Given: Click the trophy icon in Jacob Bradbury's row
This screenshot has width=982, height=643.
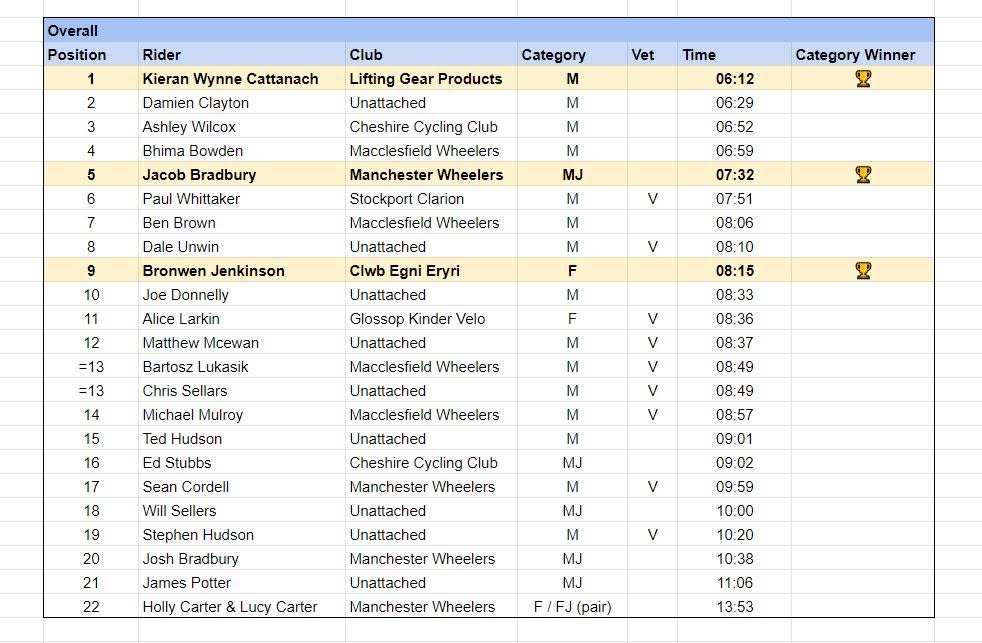Looking at the screenshot, I should point(863,174).
